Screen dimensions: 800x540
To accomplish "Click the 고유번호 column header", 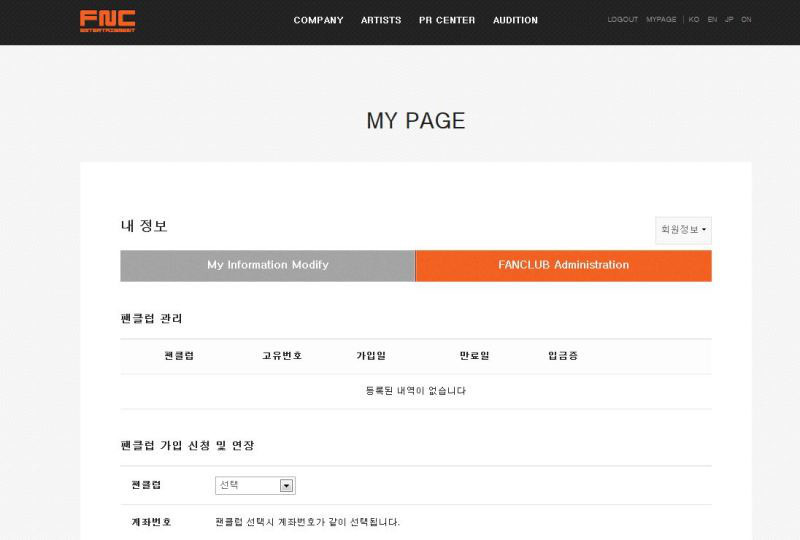I will coord(282,356).
